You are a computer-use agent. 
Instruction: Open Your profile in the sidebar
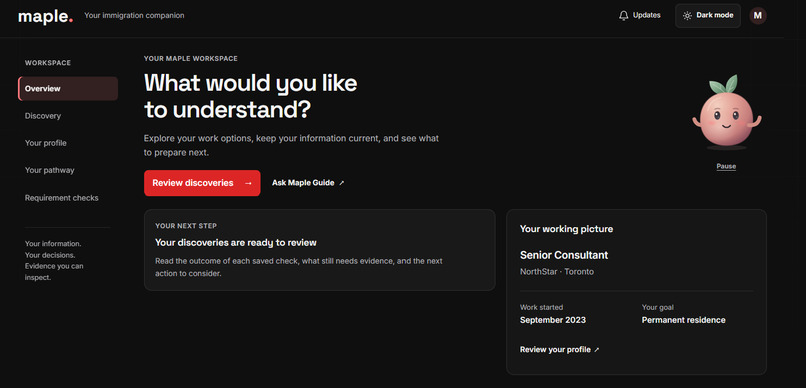[46, 143]
